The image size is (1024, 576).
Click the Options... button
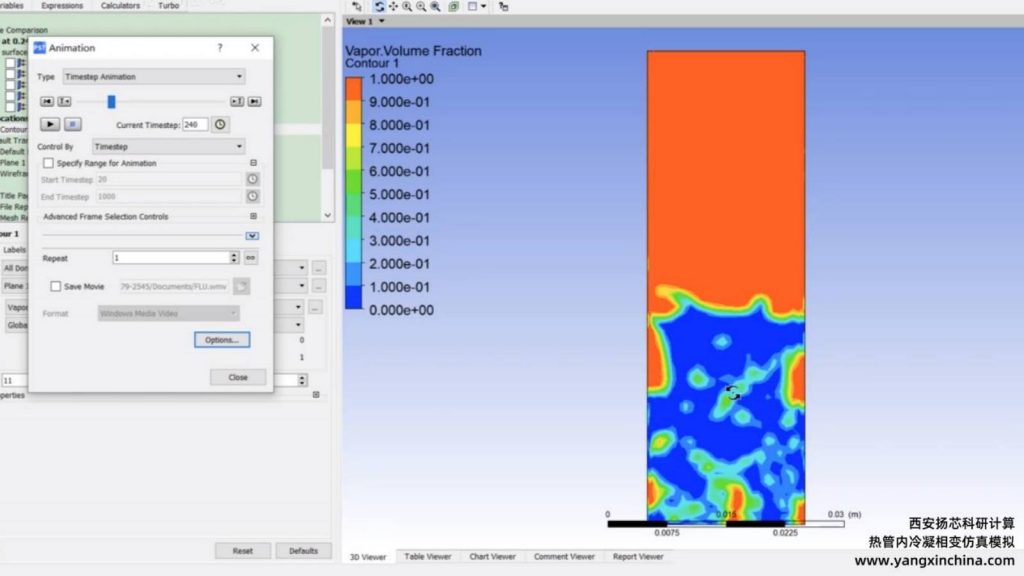coord(222,340)
